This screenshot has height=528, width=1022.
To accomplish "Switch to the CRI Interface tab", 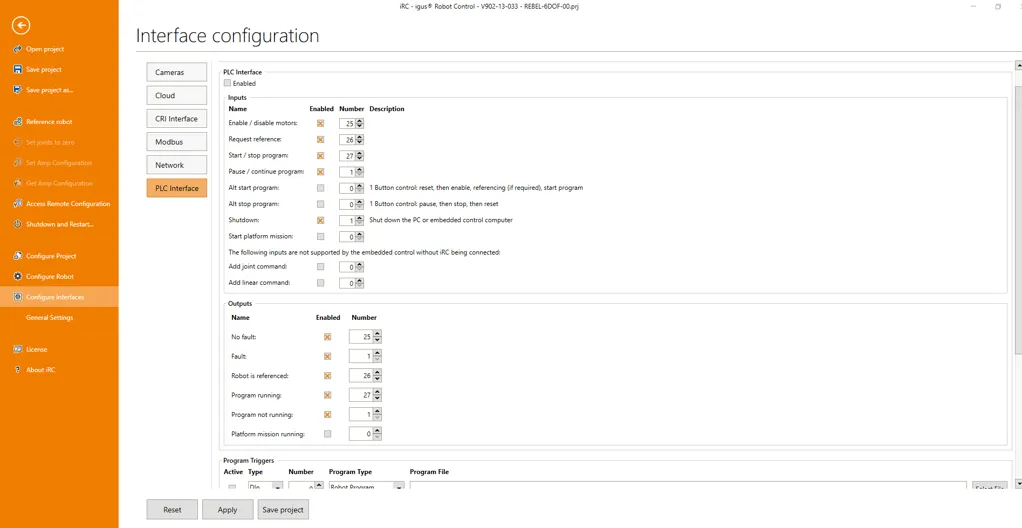I will (177, 119).
